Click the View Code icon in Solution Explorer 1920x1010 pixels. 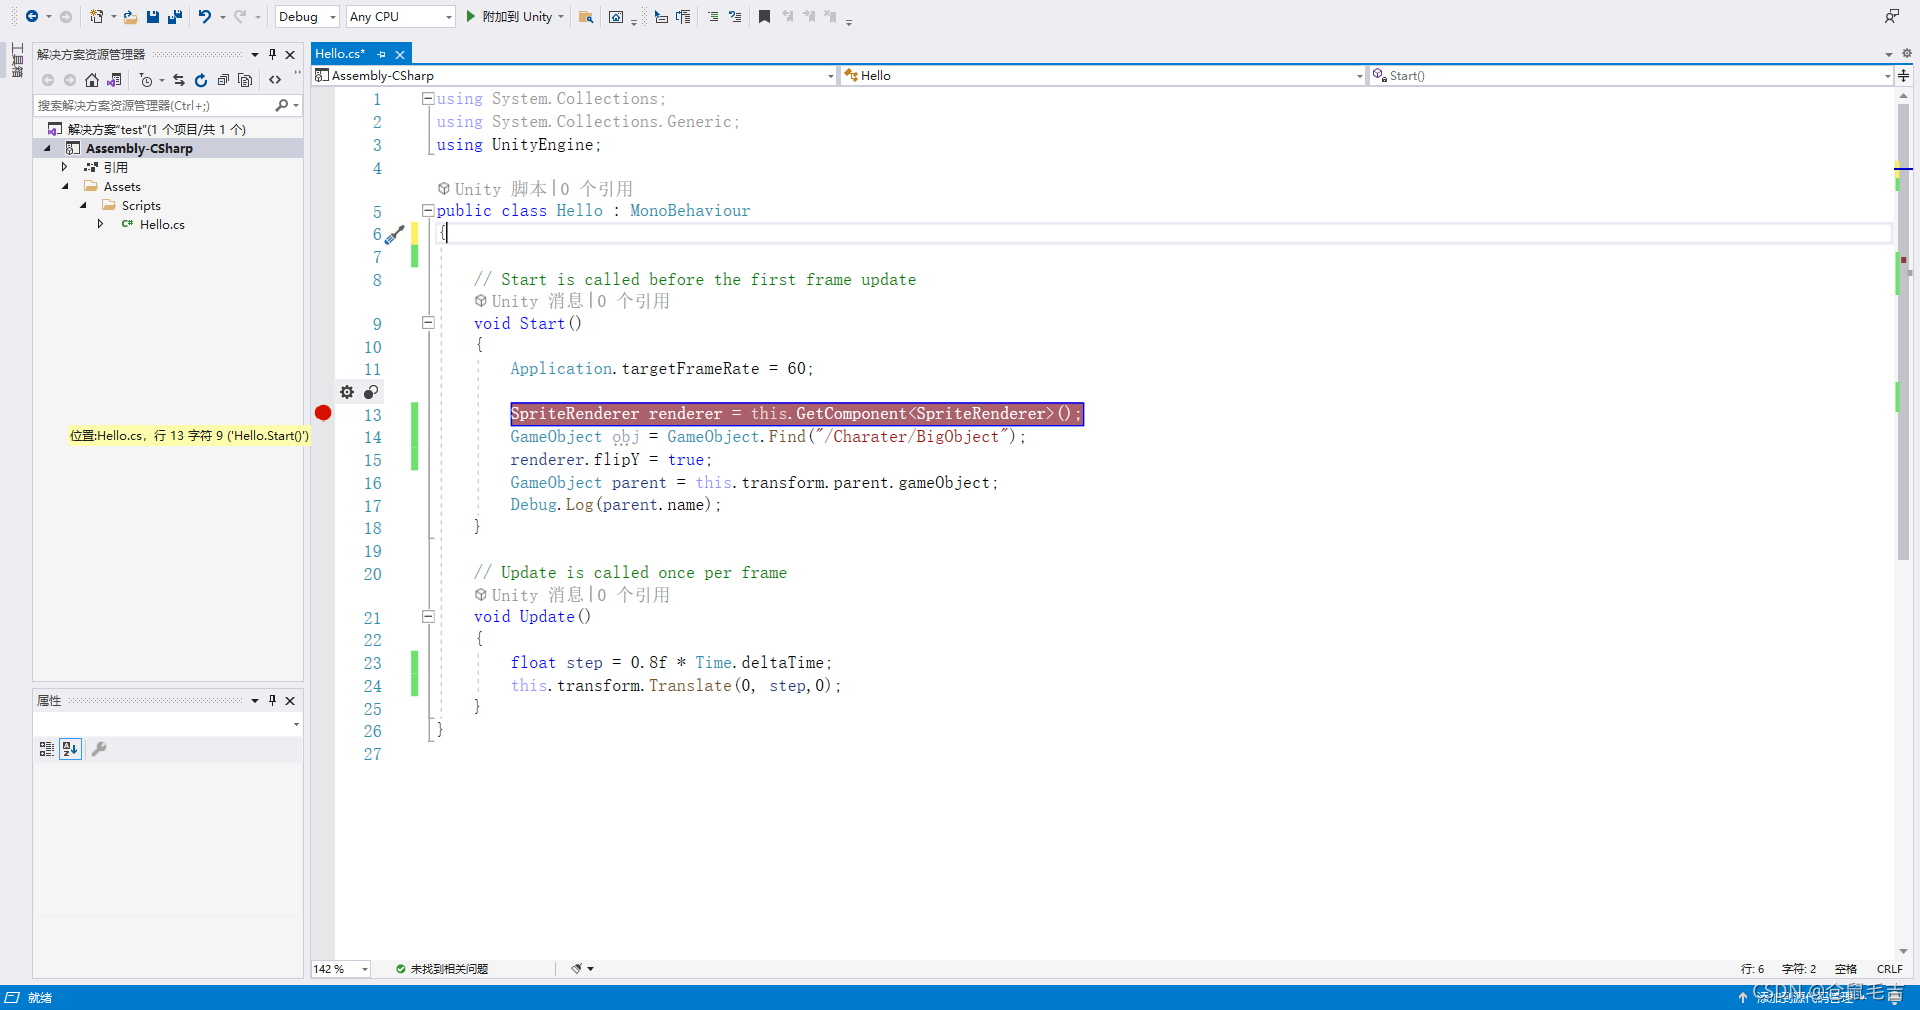(x=275, y=80)
